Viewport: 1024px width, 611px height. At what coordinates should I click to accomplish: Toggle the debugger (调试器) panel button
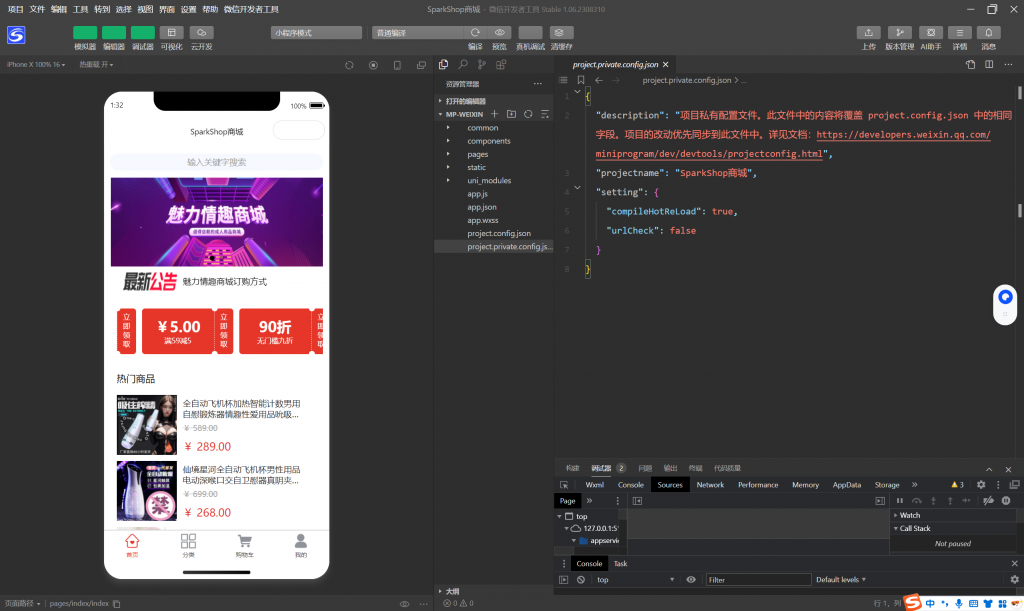tap(143, 32)
